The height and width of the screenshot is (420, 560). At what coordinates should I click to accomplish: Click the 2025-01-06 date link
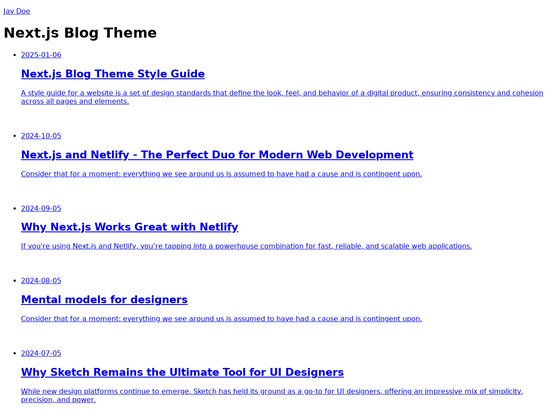41,55
